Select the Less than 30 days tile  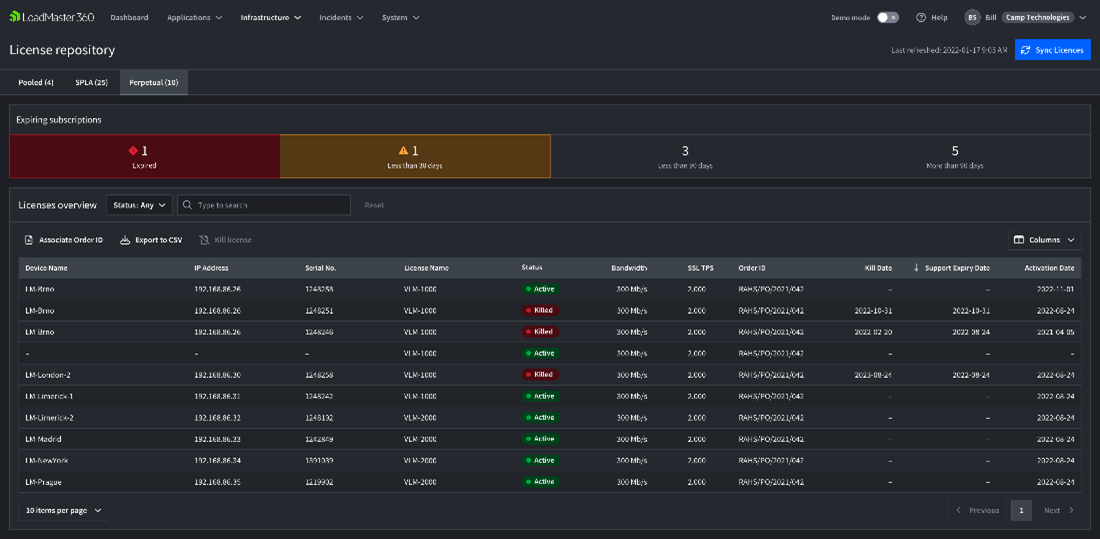click(x=415, y=156)
